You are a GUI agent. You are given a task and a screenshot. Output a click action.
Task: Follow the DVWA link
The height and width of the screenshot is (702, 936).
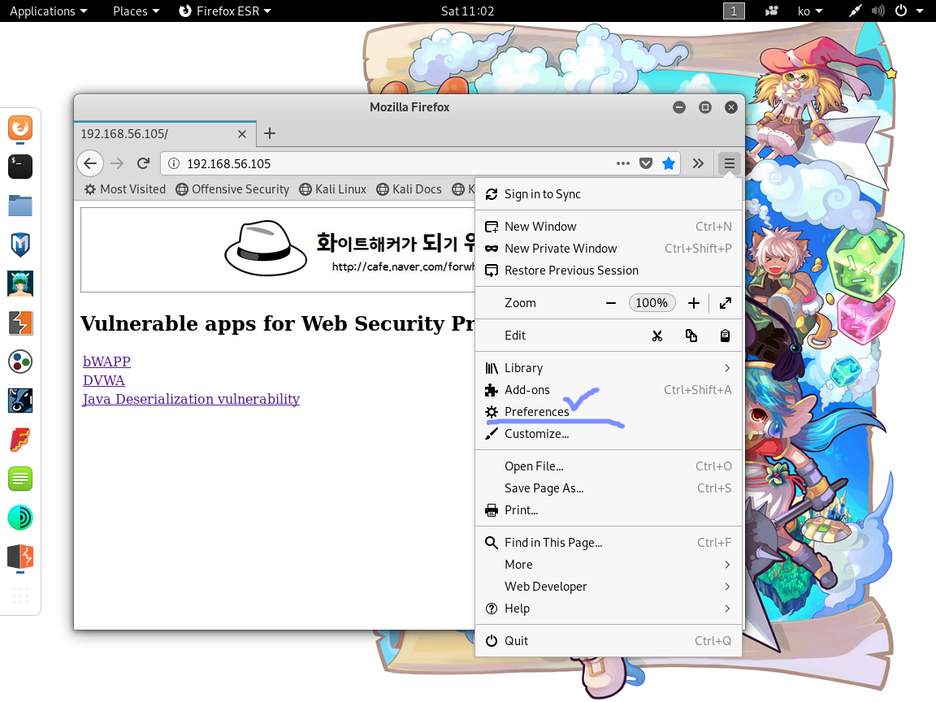104,380
